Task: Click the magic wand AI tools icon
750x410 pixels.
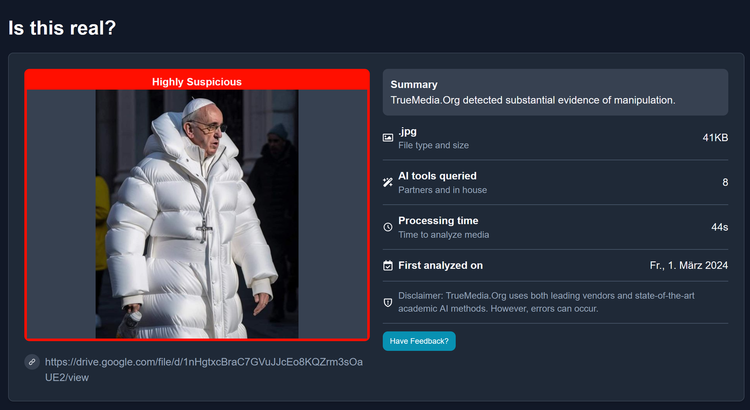Action: point(388,182)
